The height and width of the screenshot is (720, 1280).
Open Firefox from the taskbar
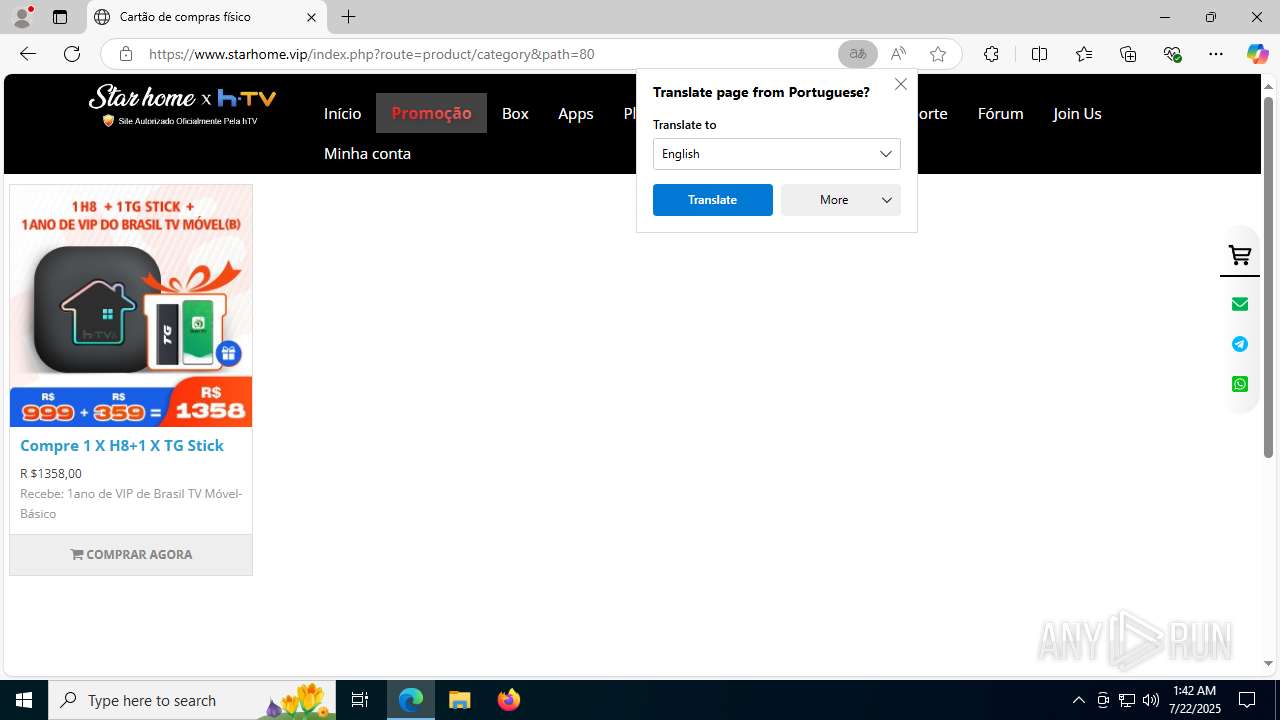509,700
